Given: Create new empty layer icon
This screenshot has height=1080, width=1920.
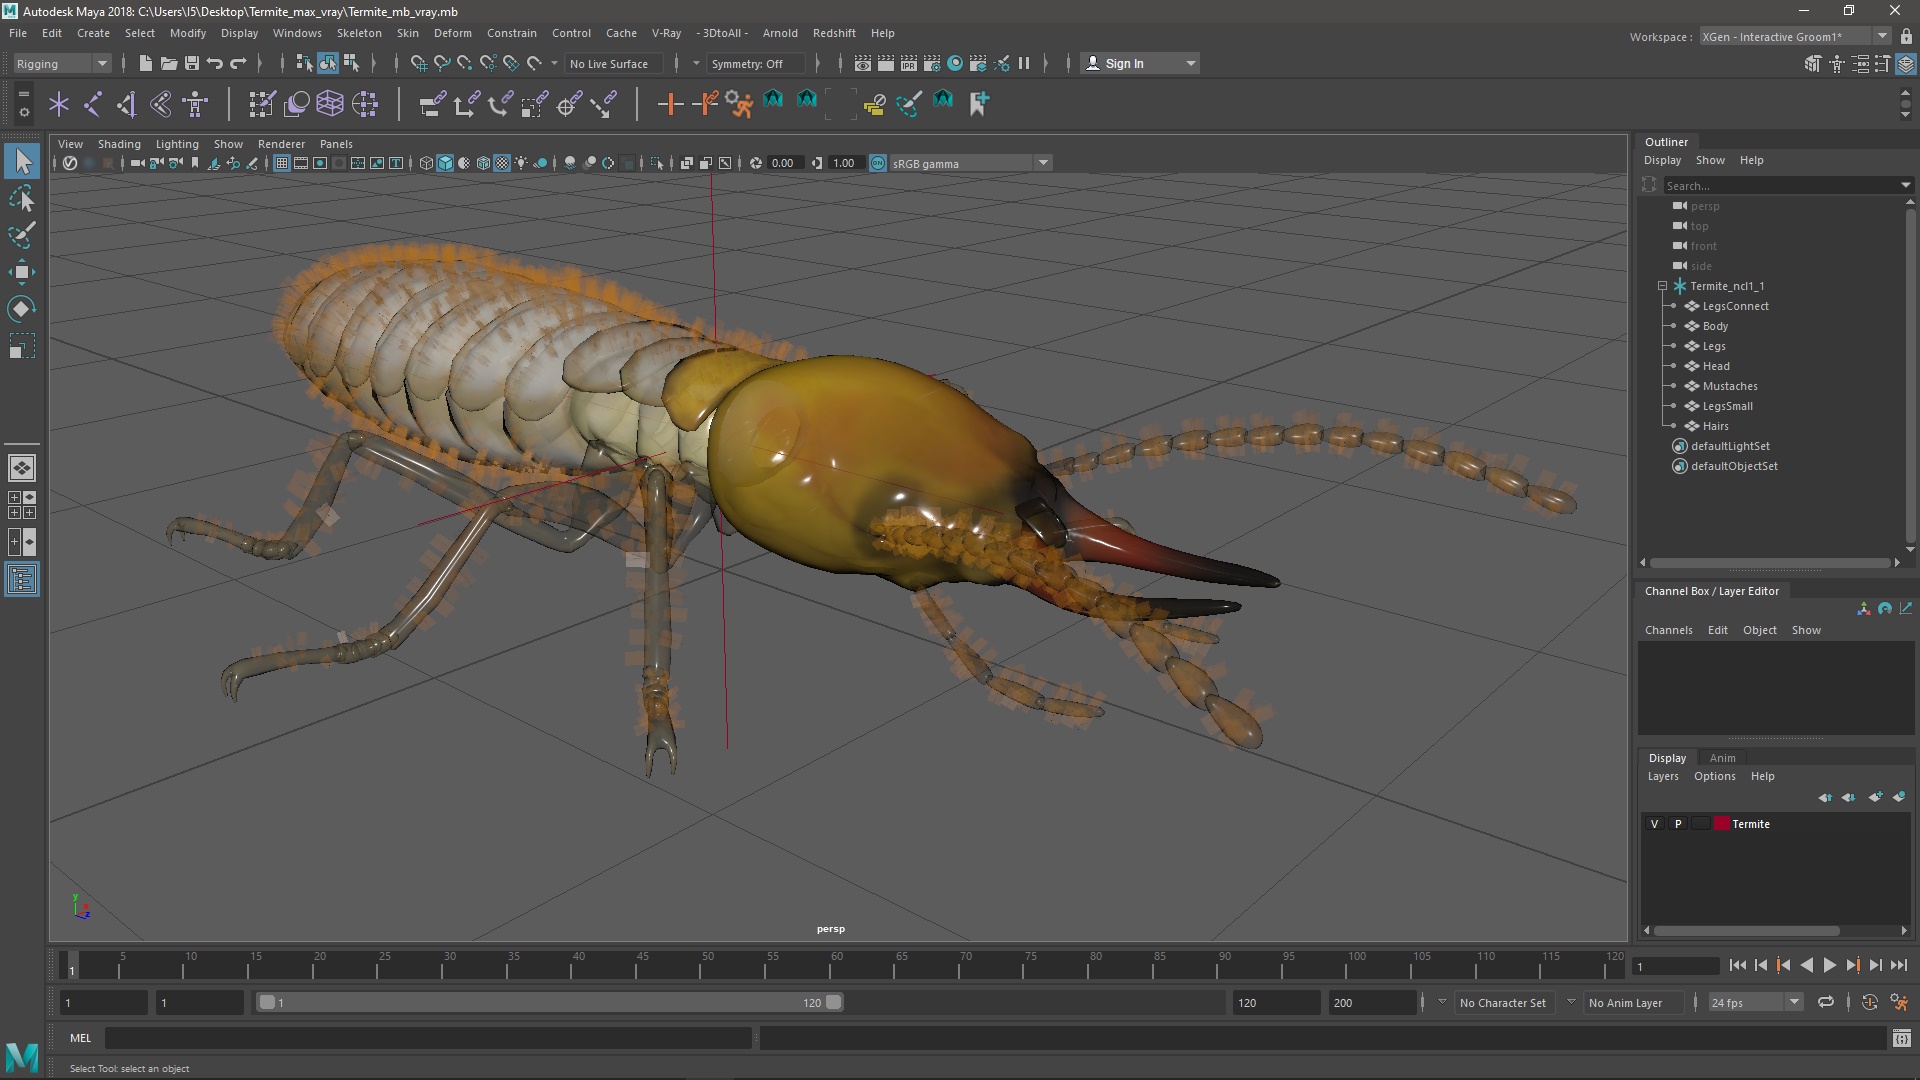Looking at the screenshot, I should [1875, 797].
